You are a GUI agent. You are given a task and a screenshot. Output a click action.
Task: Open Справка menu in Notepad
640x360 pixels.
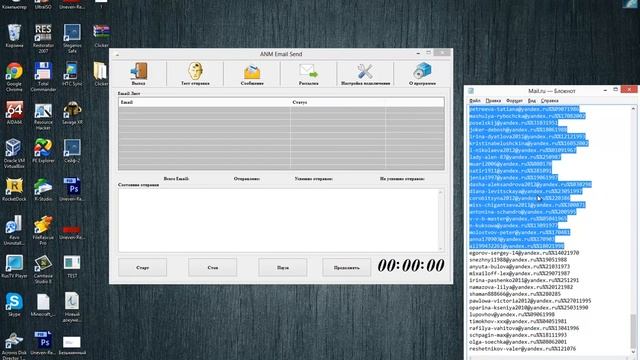click(549, 100)
